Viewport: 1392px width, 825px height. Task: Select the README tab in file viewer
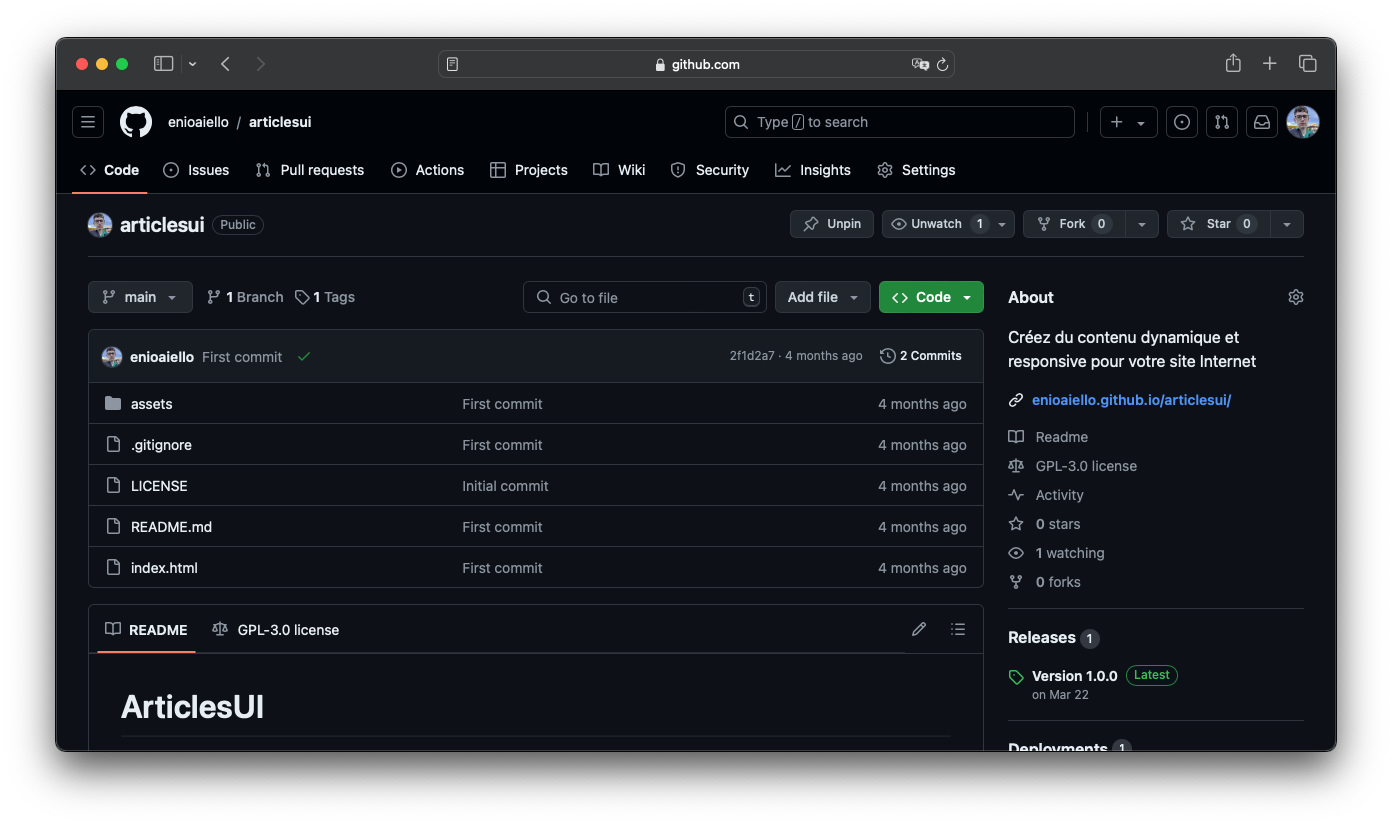click(146, 630)
